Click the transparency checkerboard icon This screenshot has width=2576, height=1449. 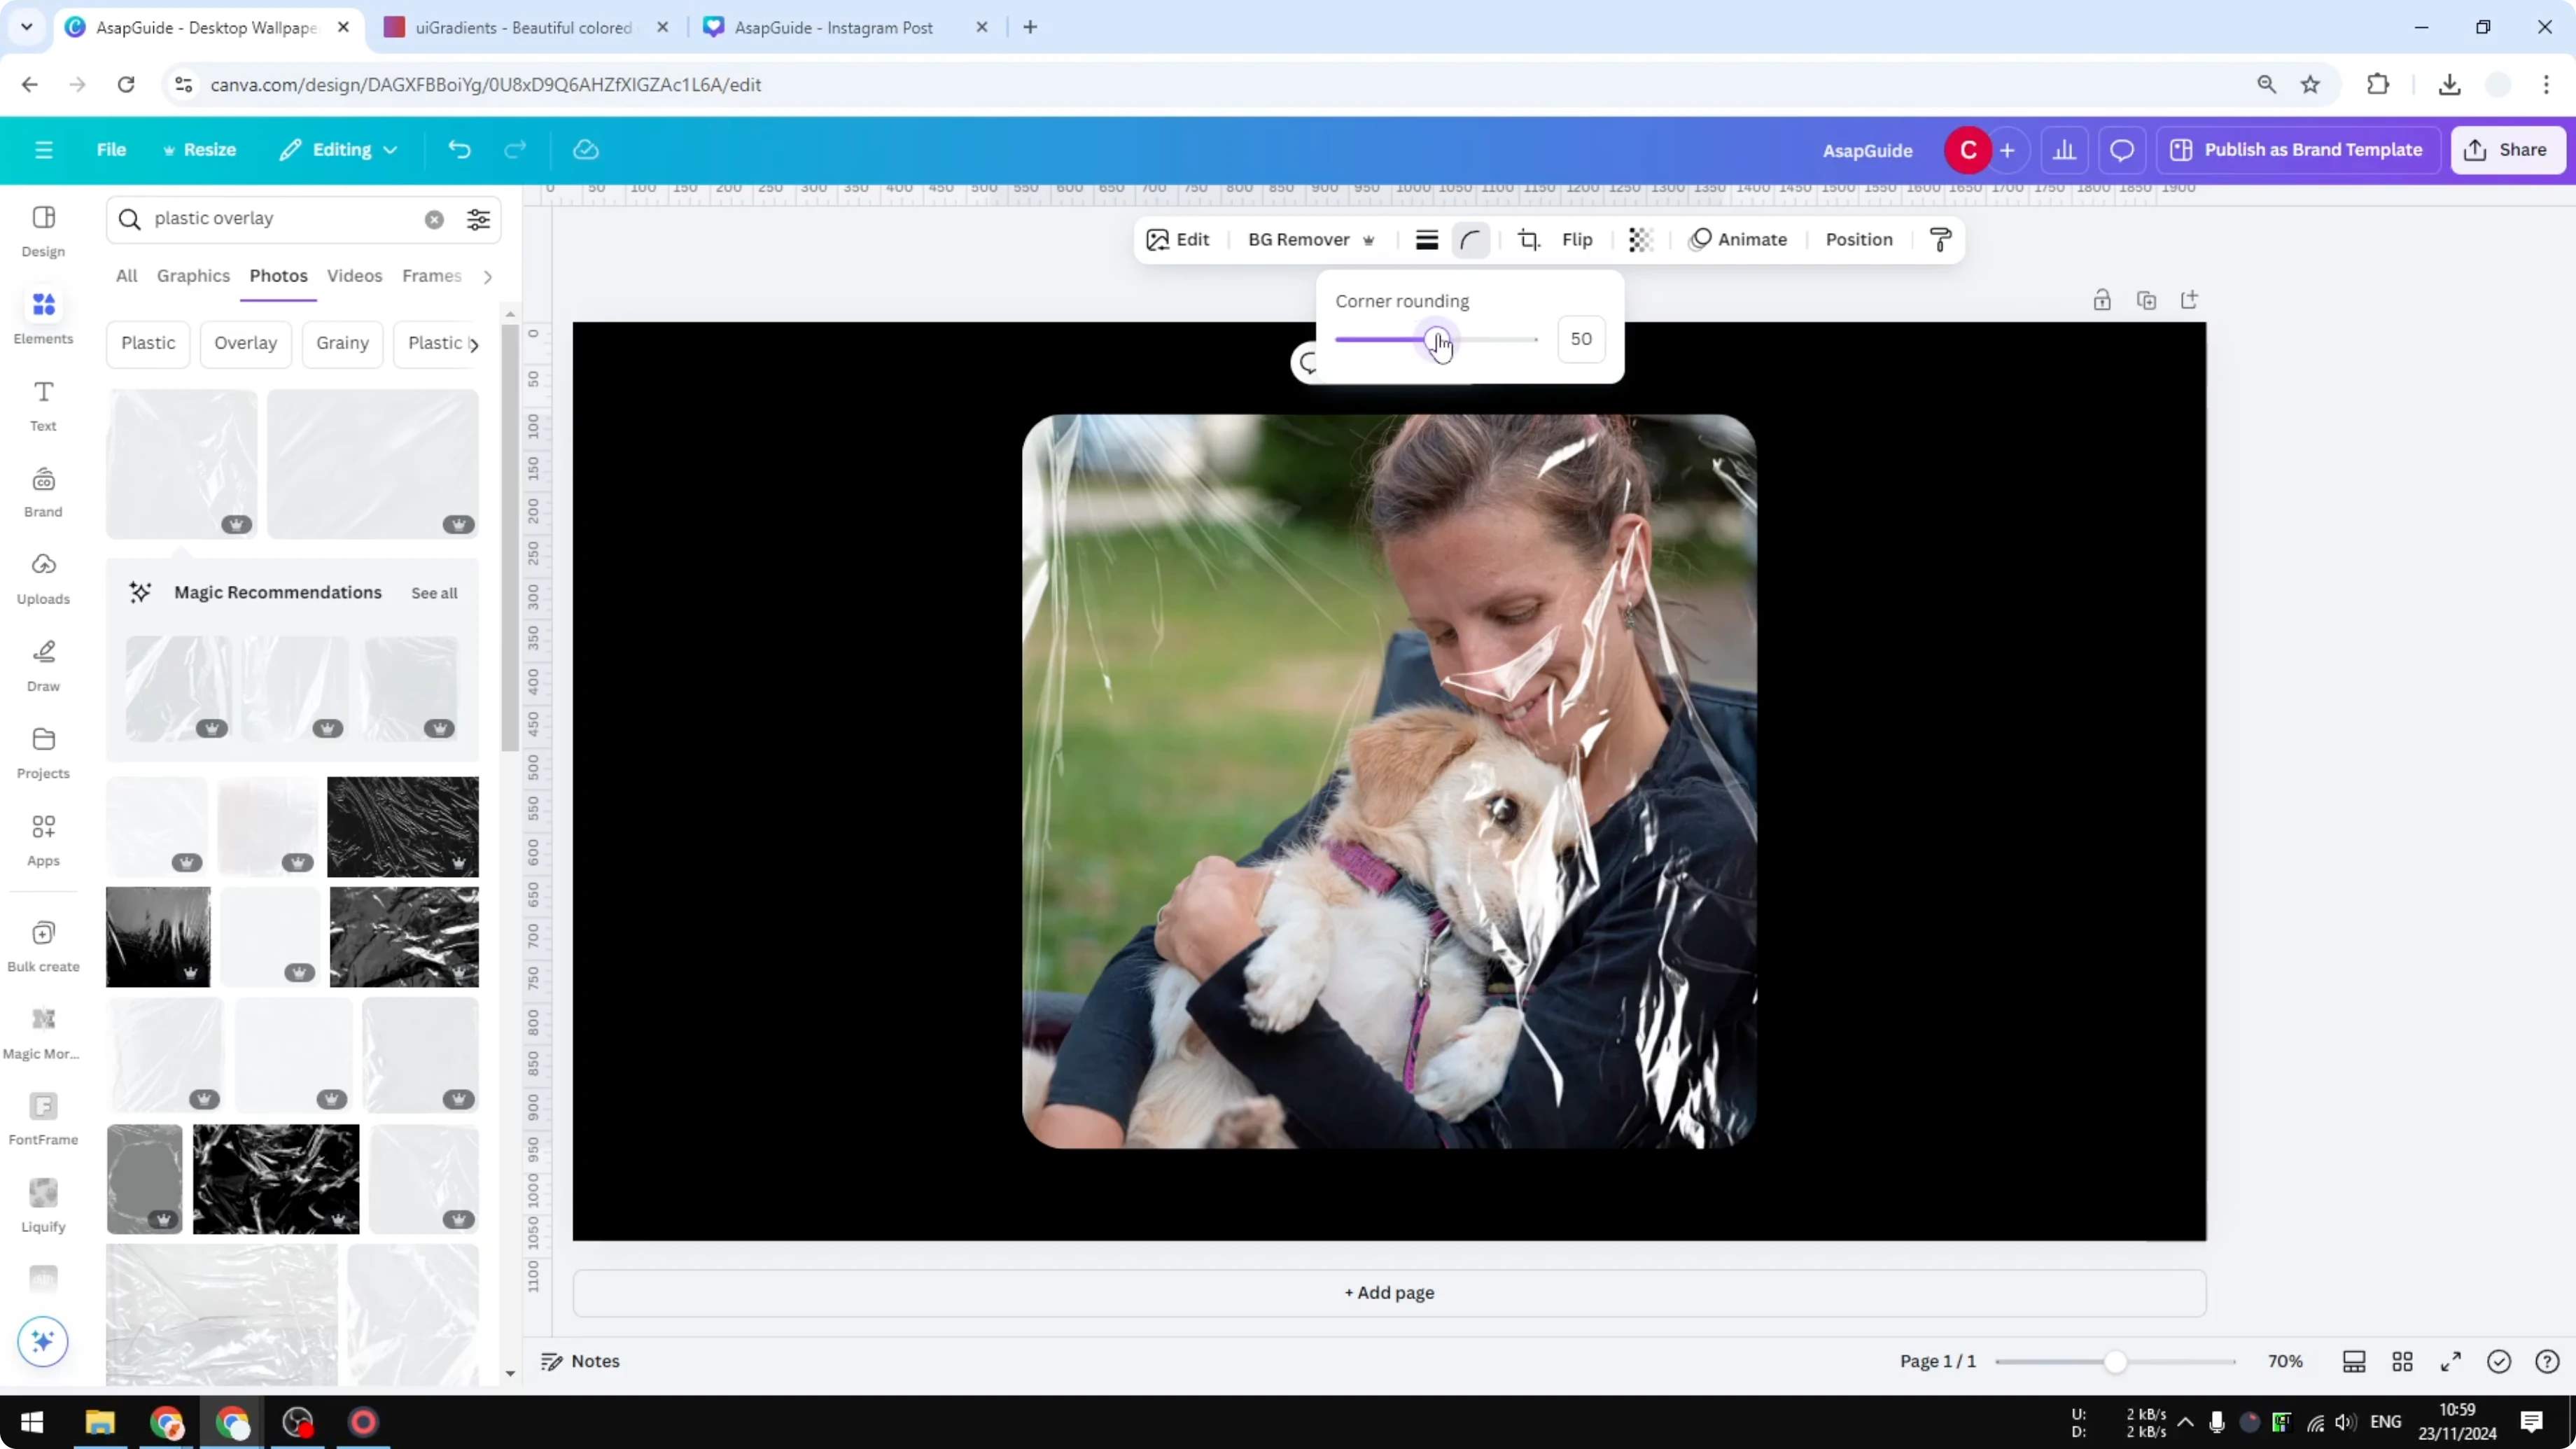click(x=1641, y=240)
